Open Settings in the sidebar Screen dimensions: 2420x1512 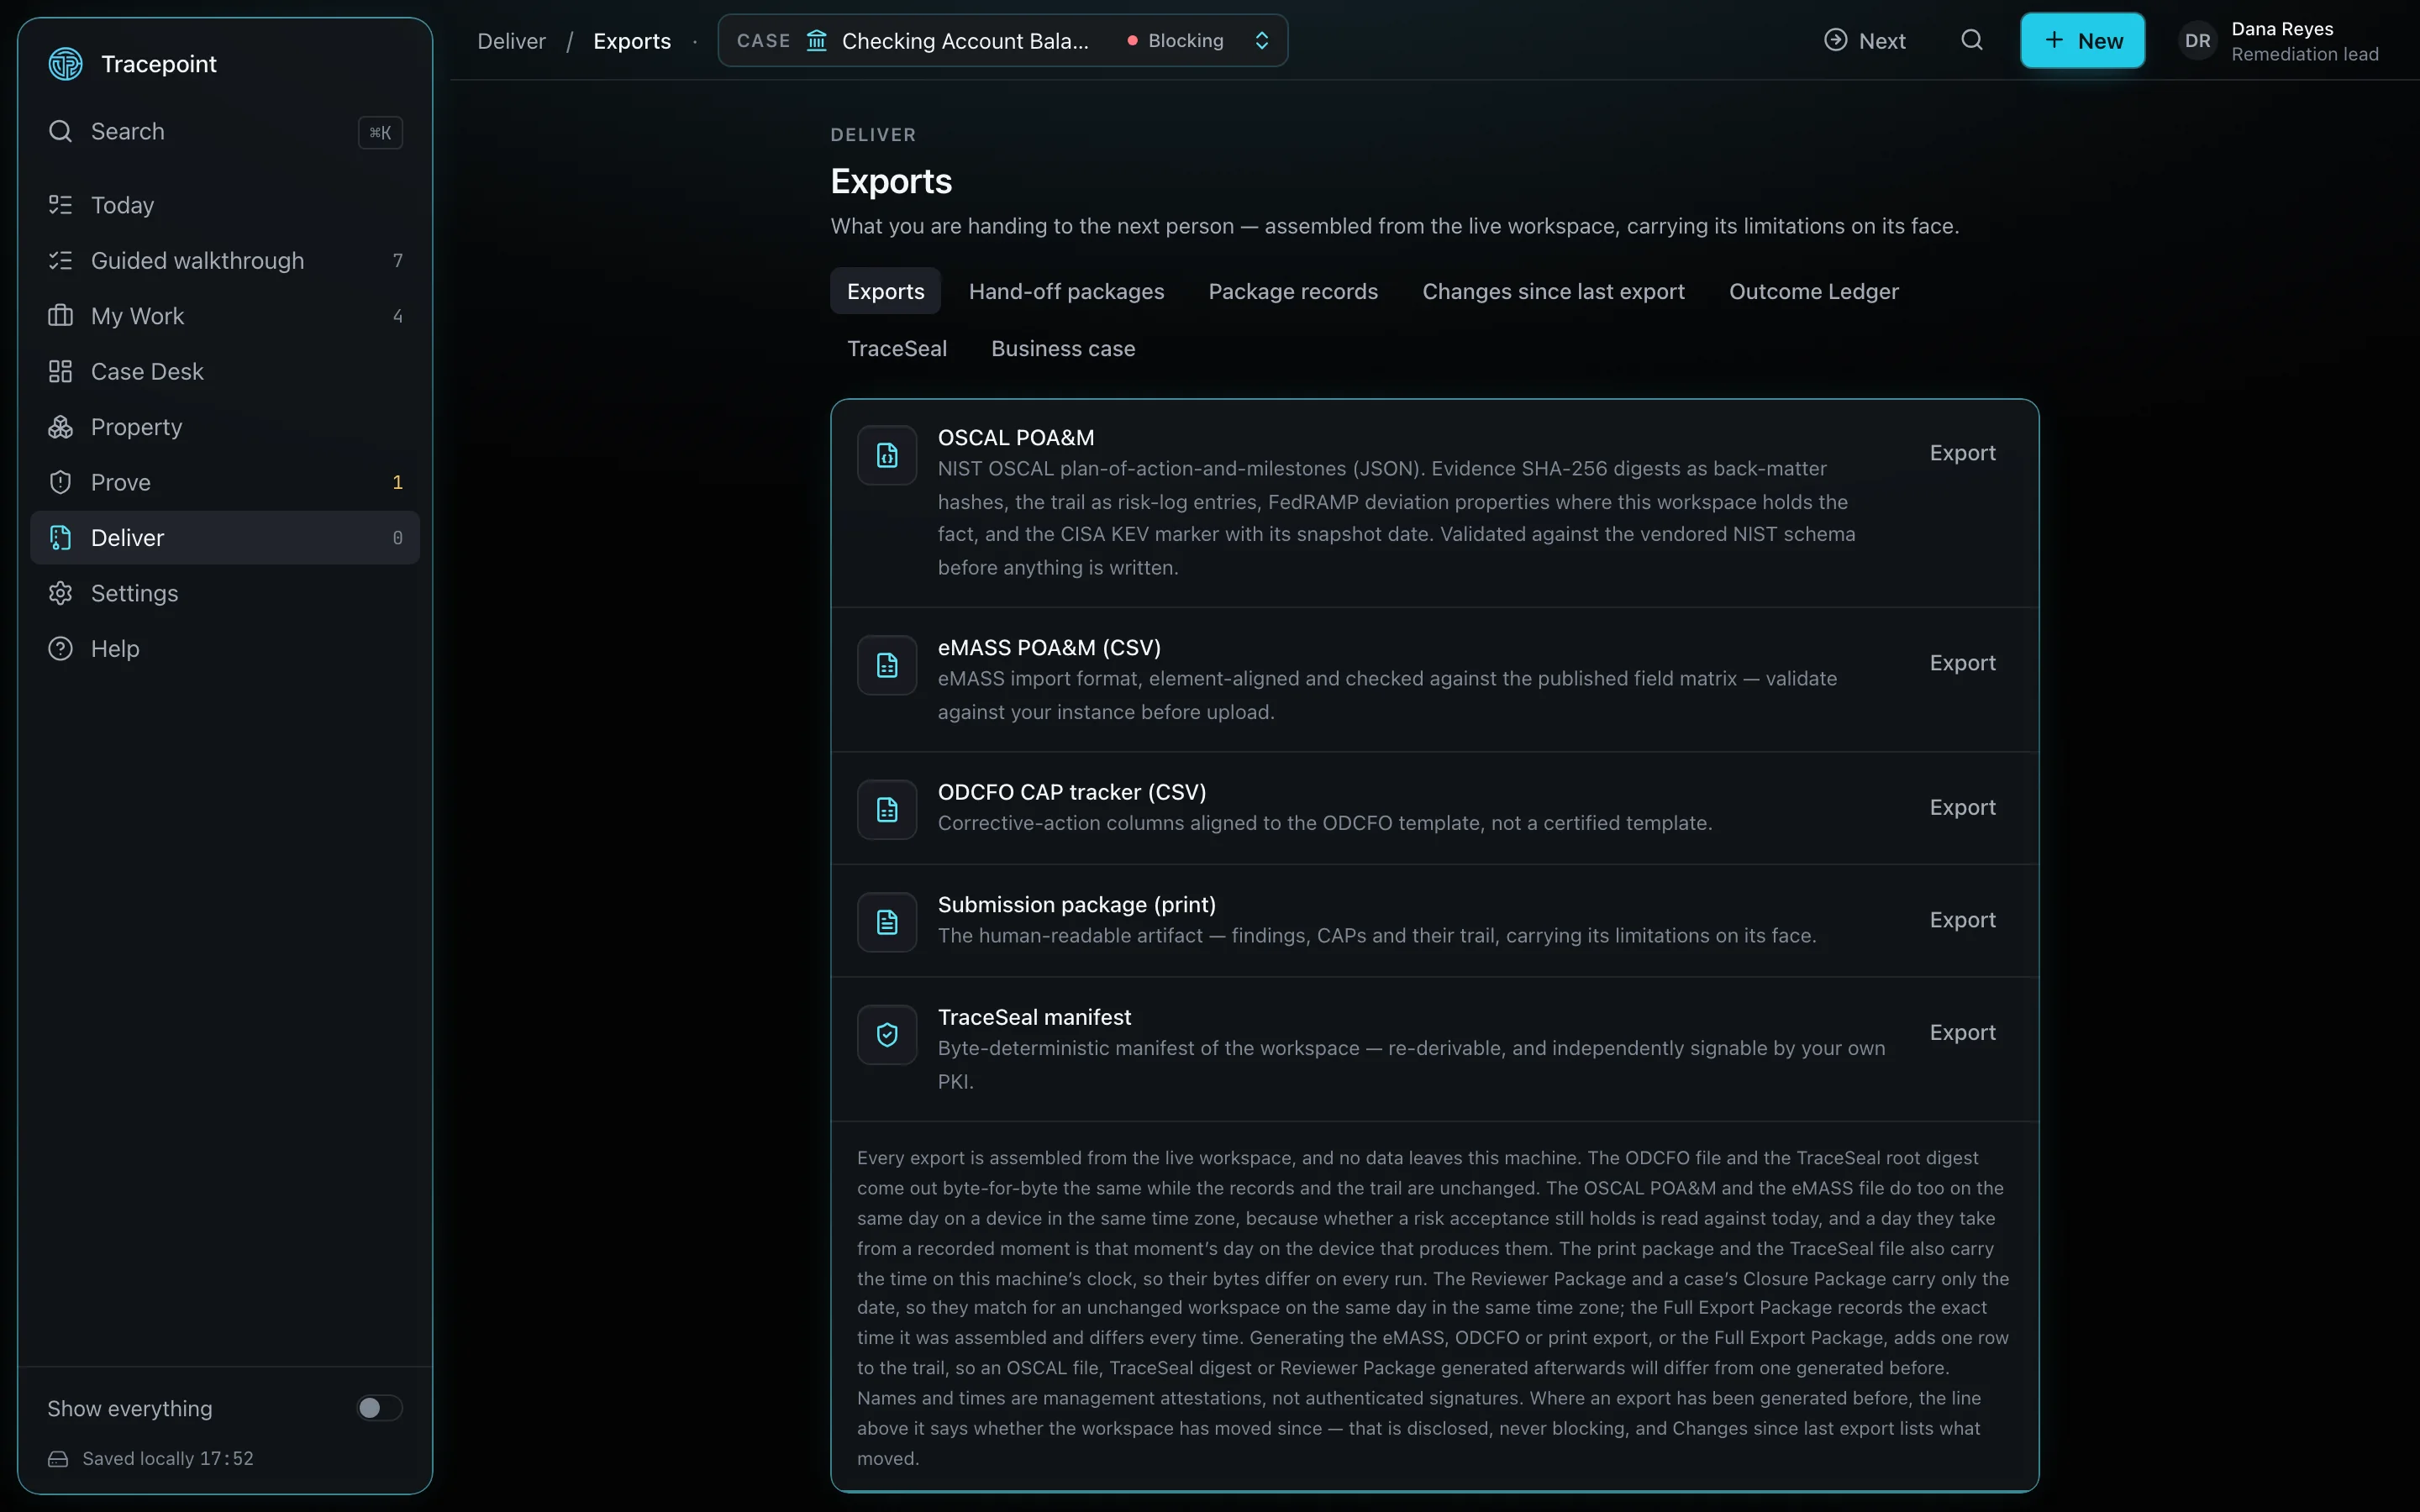pyautogui.click(x=225, y=593)
